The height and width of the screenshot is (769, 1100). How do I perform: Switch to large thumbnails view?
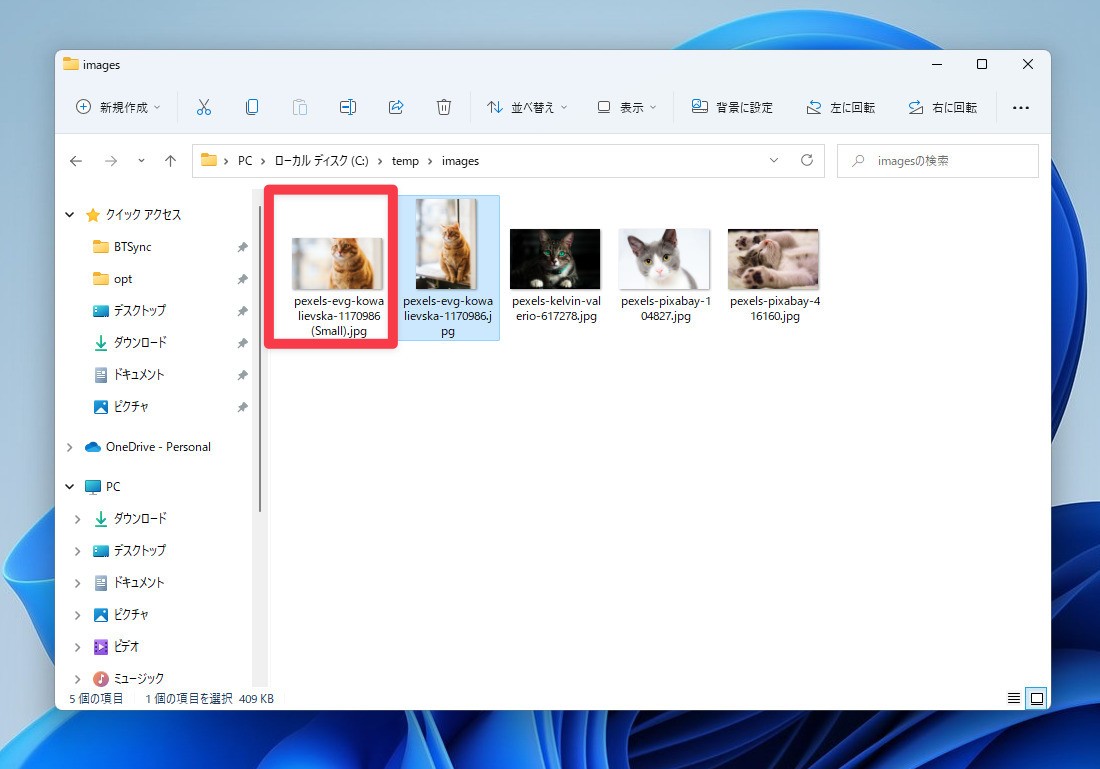(1037, 698)
